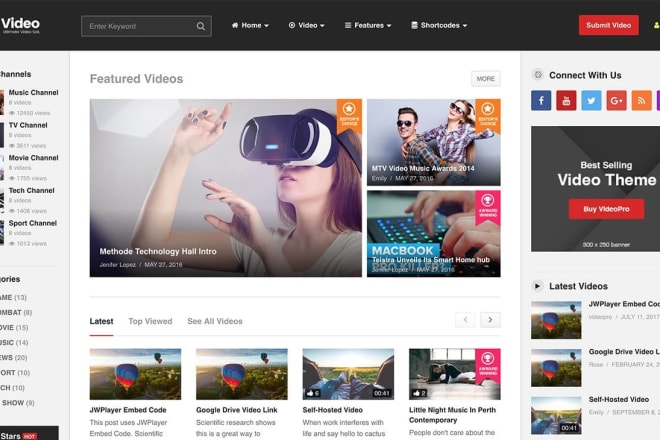Screen dimensions: 660x440
Task: Open the TV Channel link
Action: coord(28,125)
